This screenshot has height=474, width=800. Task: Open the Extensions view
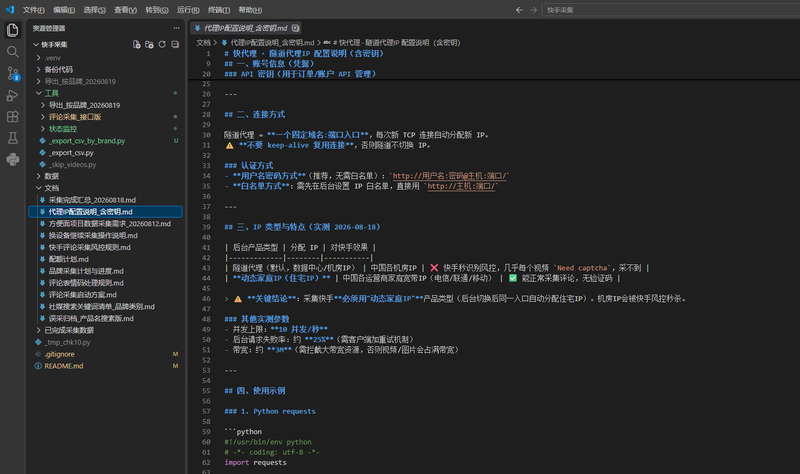click(x=13, y=117)
